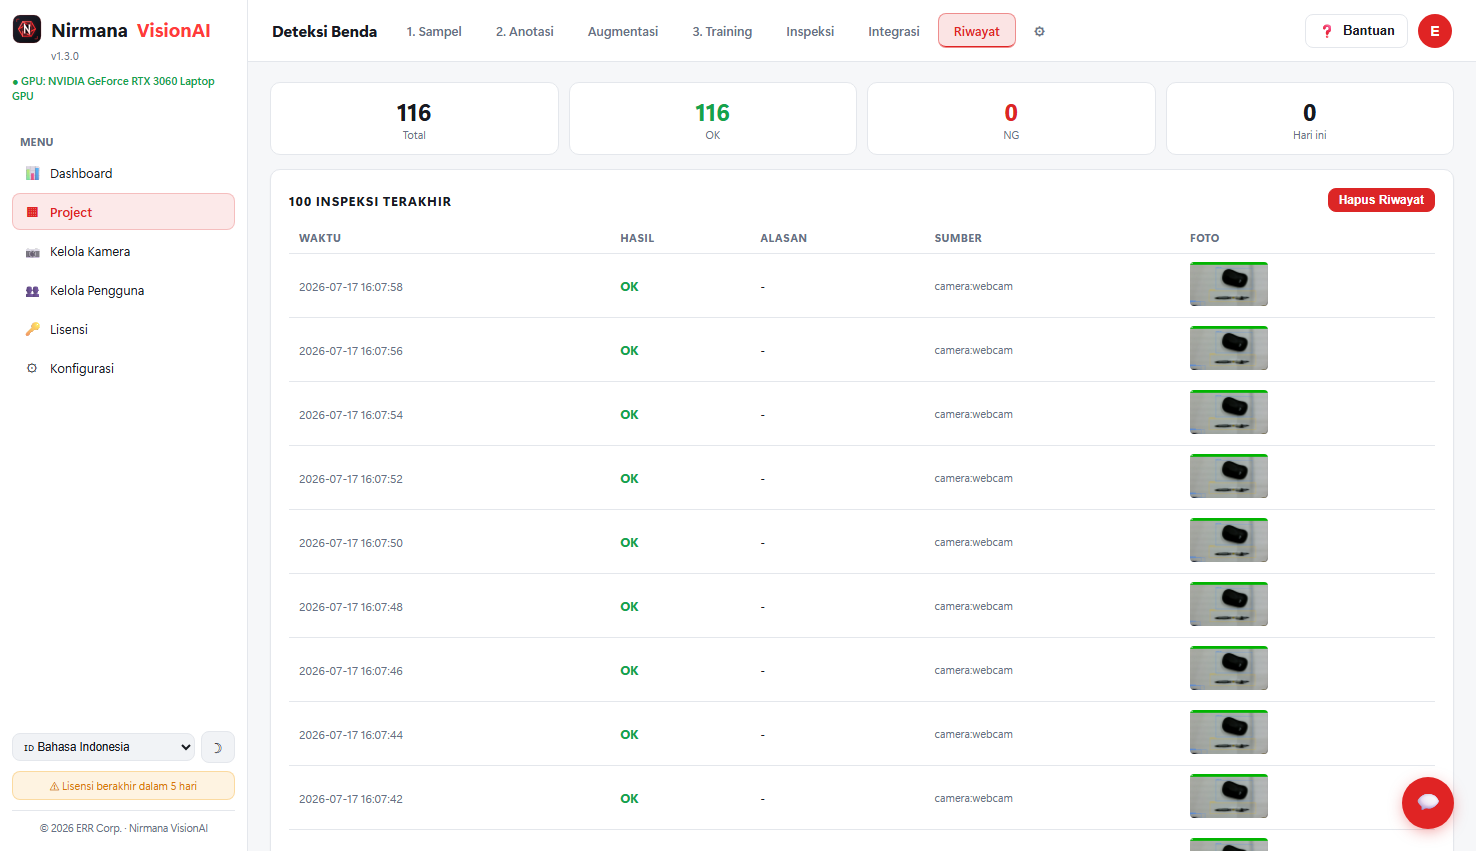Open Kelola Kamera menu item
This screenshot has width=1476, height=851.
pyautogui.click(x=123, y=251)
